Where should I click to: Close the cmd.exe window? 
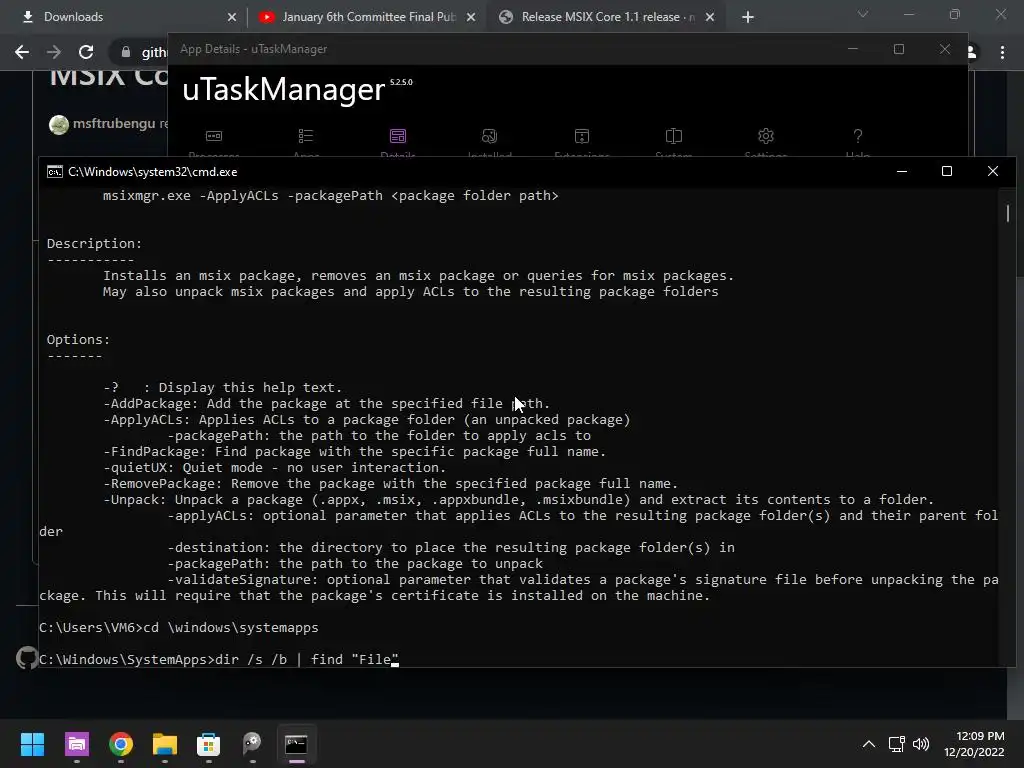[x=993, y=171]
